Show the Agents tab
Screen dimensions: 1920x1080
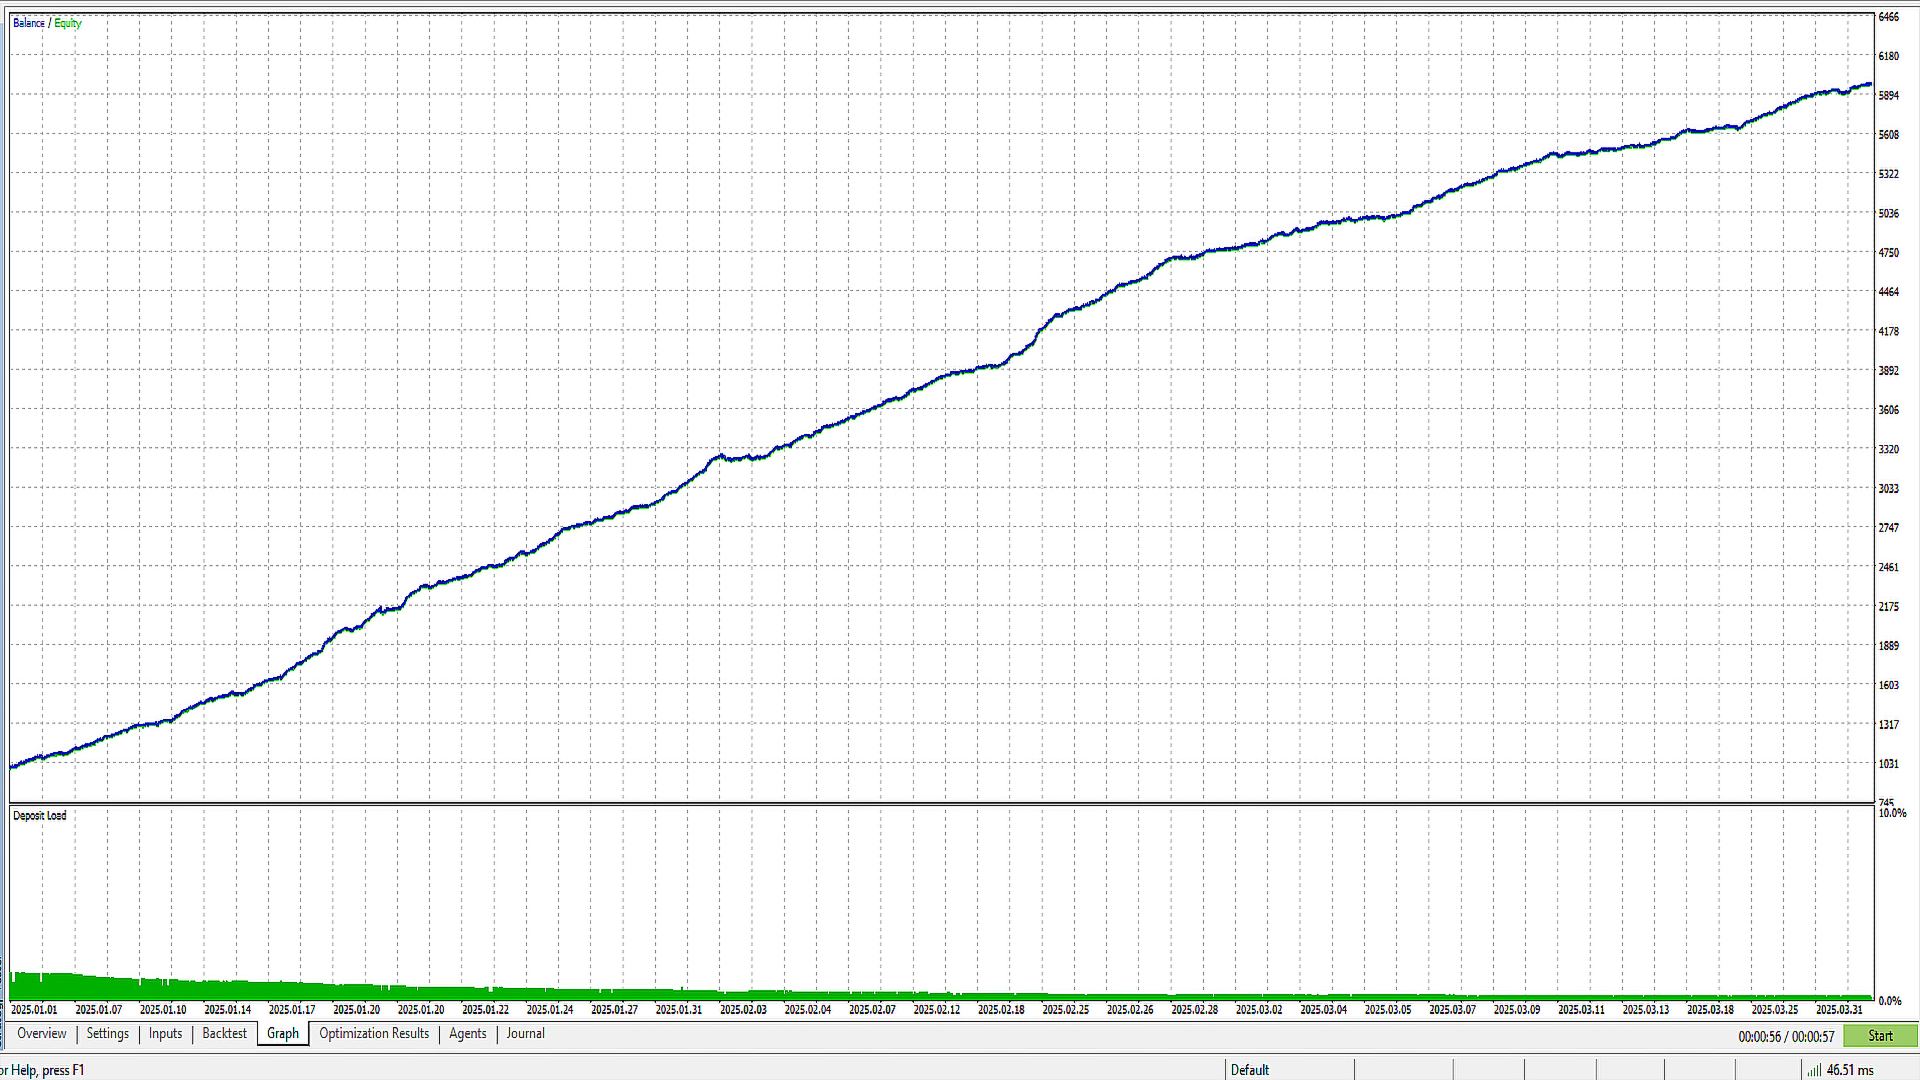[x=468, y=1034]
